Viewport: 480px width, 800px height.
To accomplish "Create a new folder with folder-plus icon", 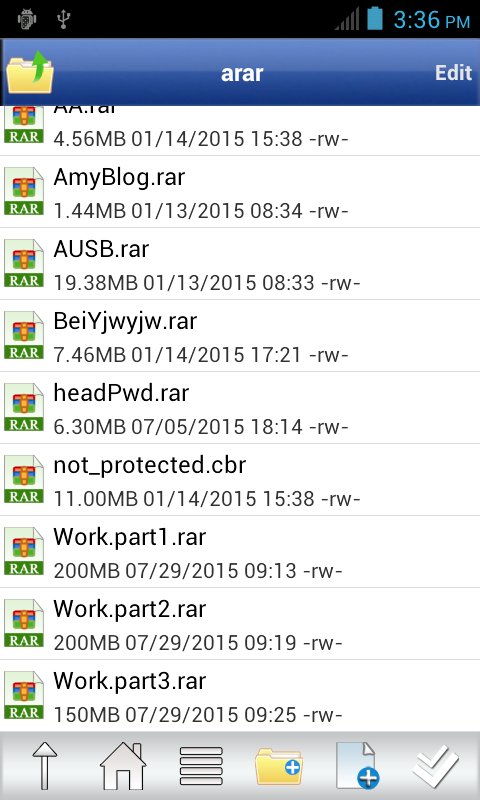I will tap(279, 766).
